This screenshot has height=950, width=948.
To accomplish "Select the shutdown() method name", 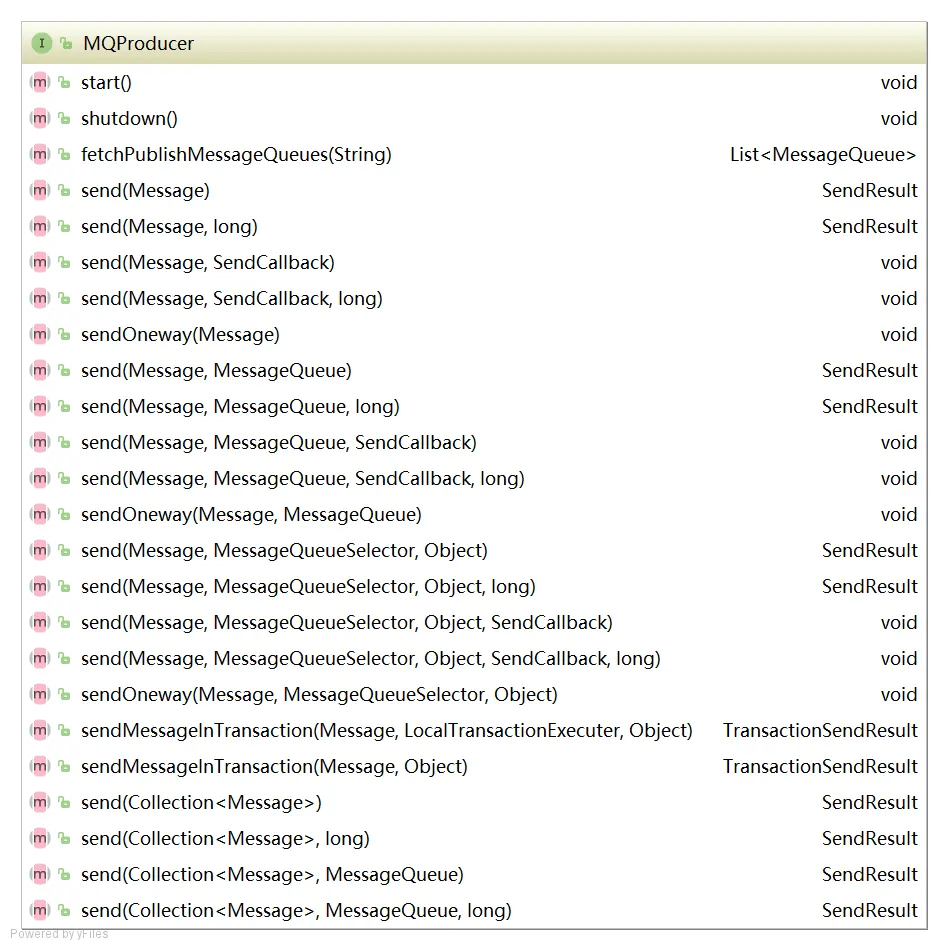I will (x=129, y=118).
